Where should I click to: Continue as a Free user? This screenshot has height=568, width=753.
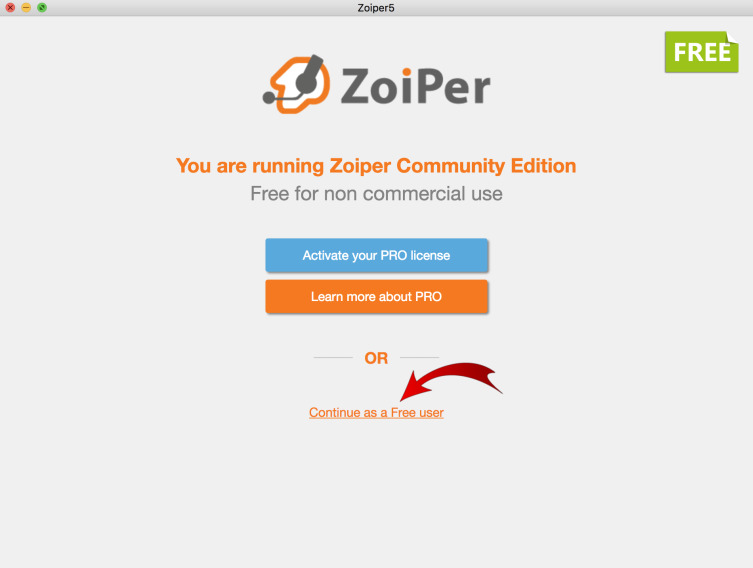click(376, 412)
